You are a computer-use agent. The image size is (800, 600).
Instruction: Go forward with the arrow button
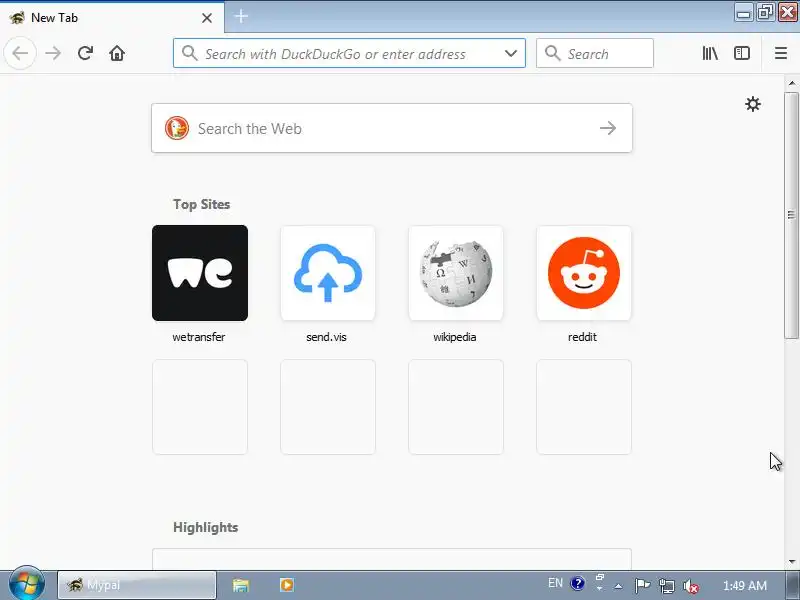[x=53, y=53]
